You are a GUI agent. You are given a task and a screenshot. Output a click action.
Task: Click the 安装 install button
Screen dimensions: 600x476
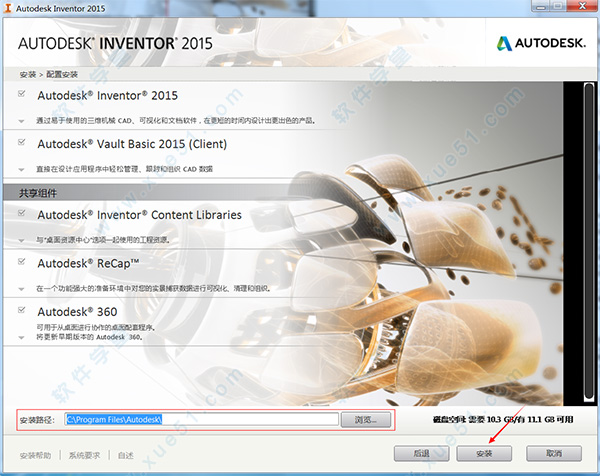pyautogui.click(x=484, y=453)
